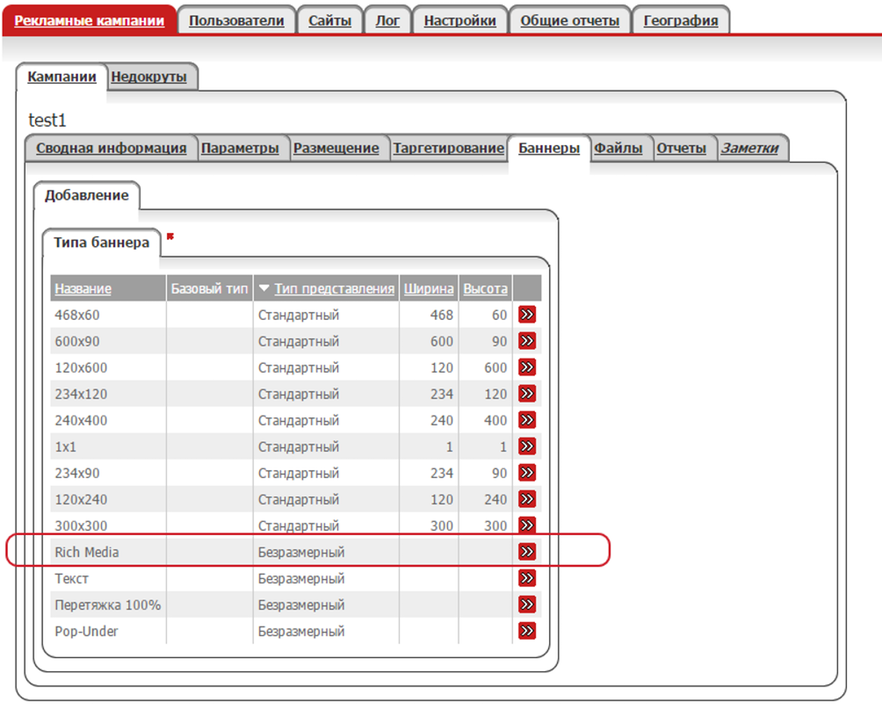Choose 120x600 banner arrow icon
Screen dimensions: 882x724
click(526, 367)
